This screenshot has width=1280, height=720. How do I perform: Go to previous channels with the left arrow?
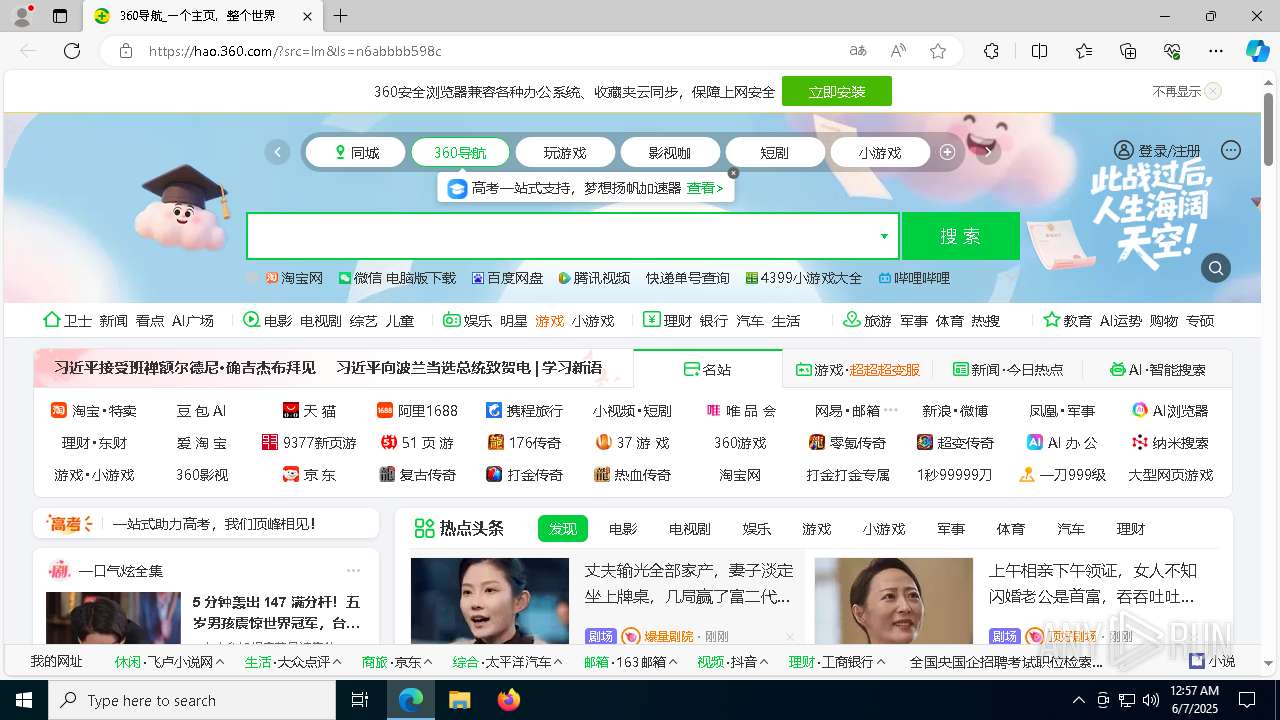[277, 152]
